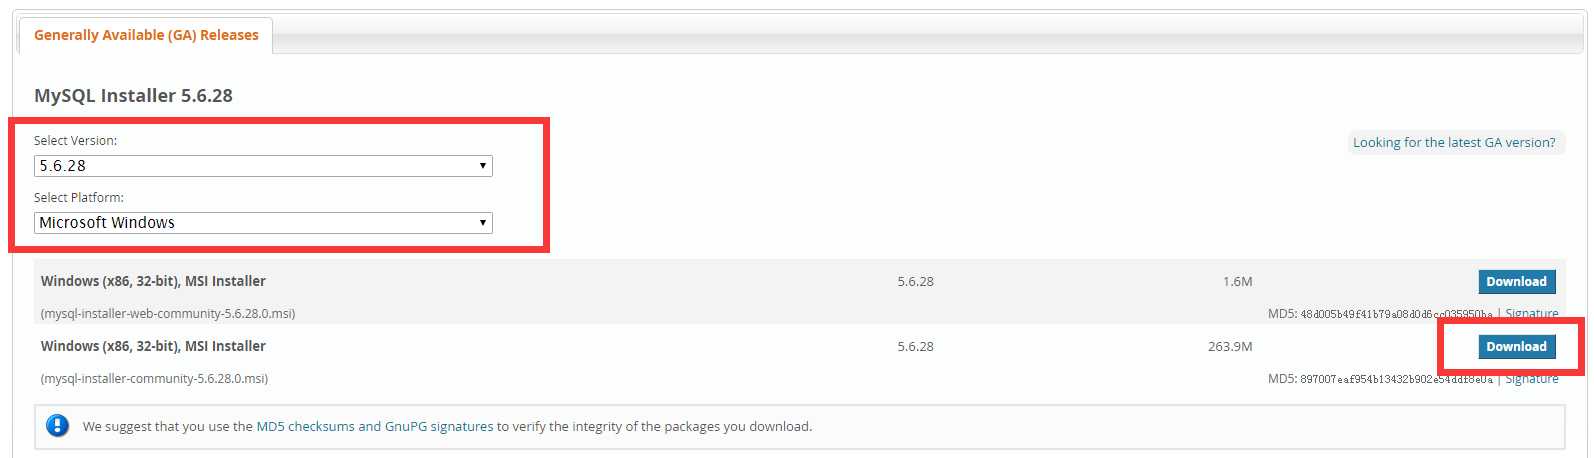1594x458 pixels.
Task: Open the Select Version dropdown showing 5.6.28
Action: pos(263,166)
